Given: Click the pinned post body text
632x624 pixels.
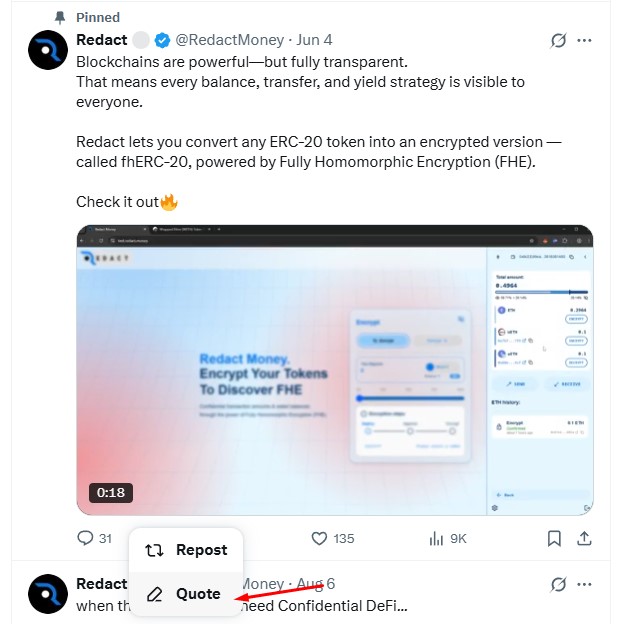Looking at the screenshot, I should pos(300,81).
